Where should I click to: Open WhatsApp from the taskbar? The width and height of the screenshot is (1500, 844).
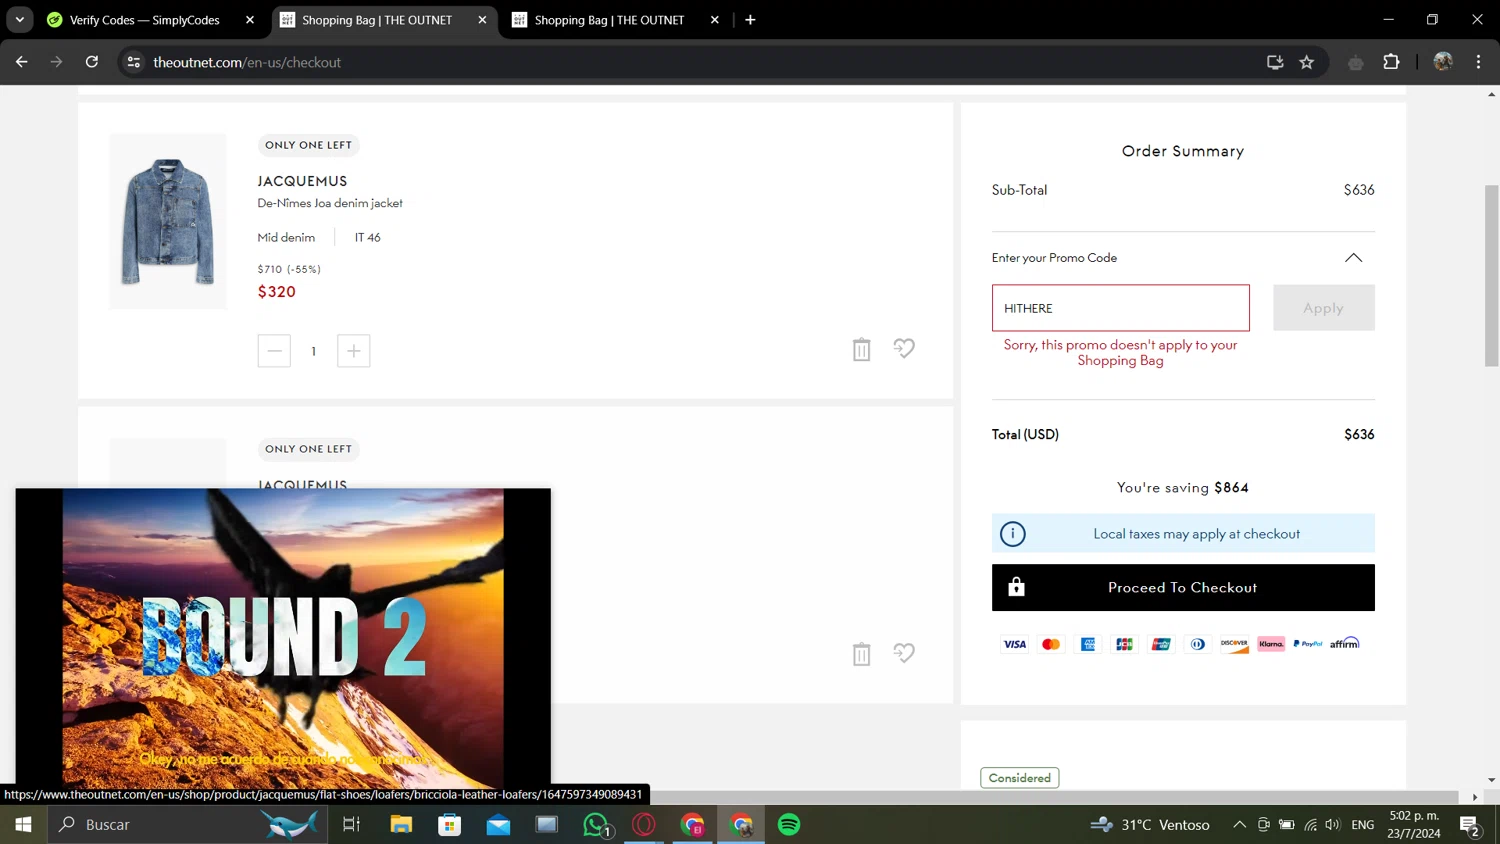(596, 824)
